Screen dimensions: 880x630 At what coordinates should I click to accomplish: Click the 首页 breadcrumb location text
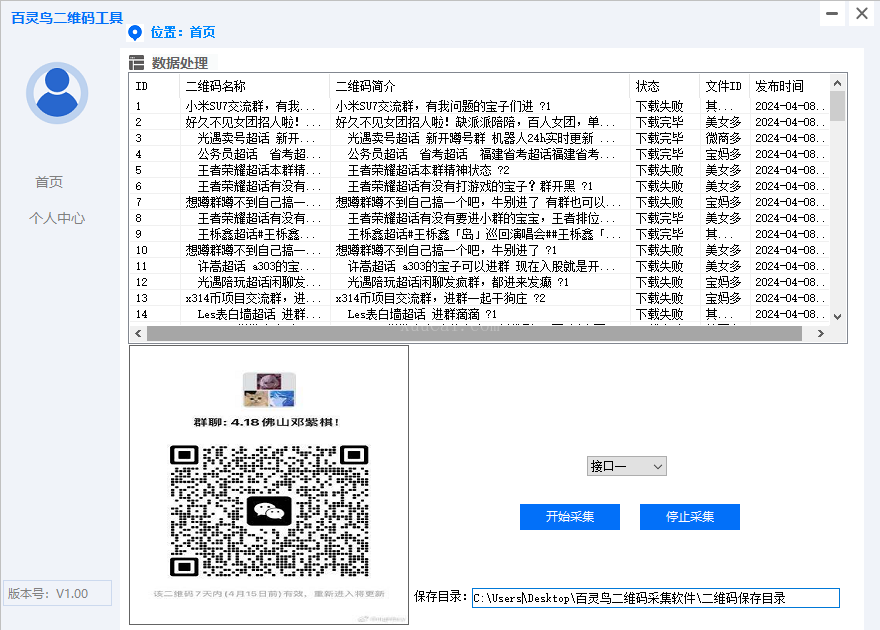click(x=201, y=32)
